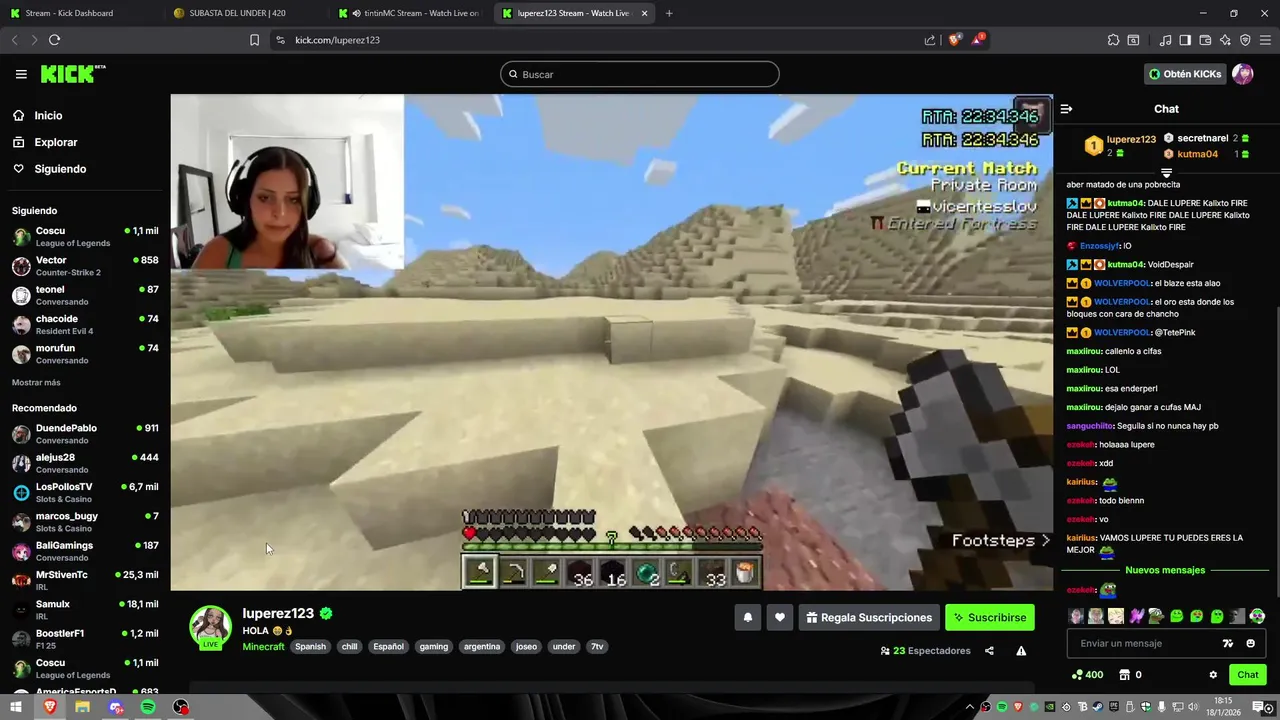Click luperez123 profile picture below video

tap(210, 626)
